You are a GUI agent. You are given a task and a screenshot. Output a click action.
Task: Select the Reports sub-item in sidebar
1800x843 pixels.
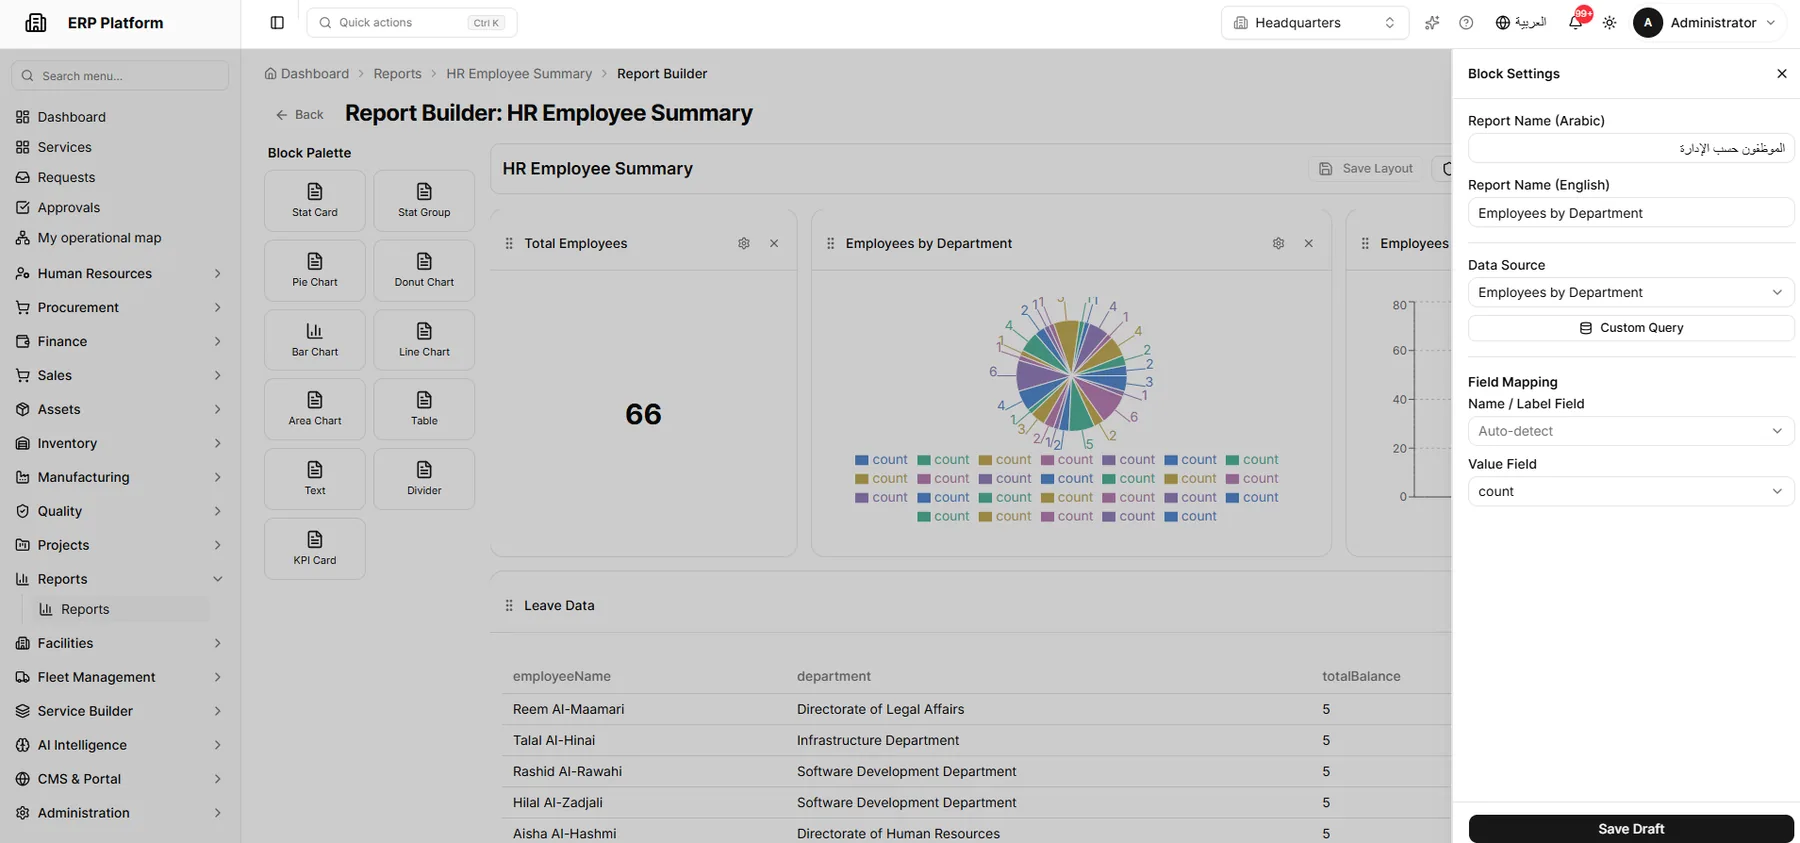click(120, 609)
